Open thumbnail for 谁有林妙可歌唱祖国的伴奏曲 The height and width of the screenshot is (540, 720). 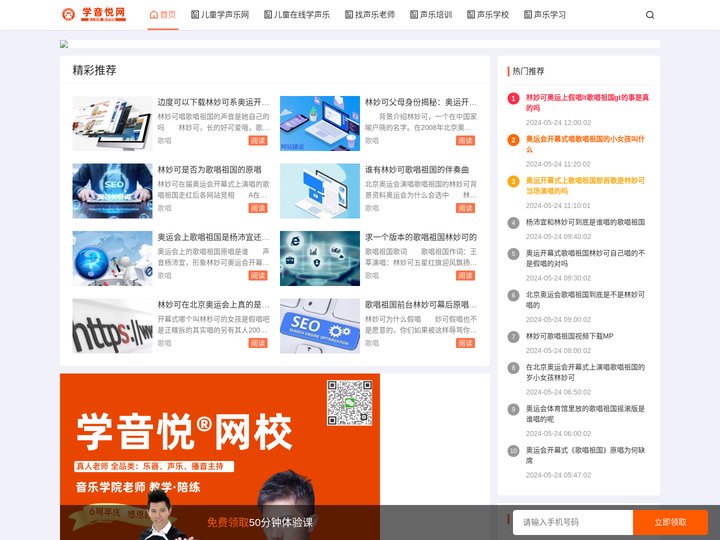pyautogui.click(x=320, y=191)
